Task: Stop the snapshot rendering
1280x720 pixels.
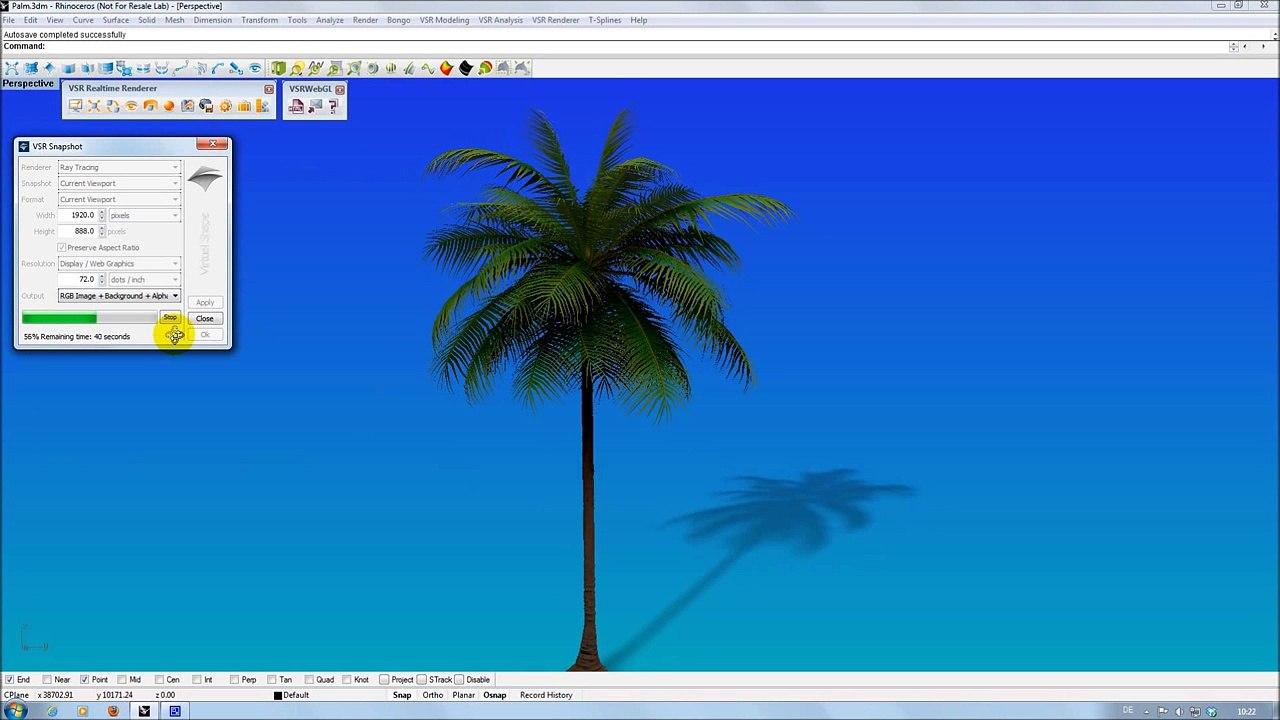Action: tap(170, 318)
